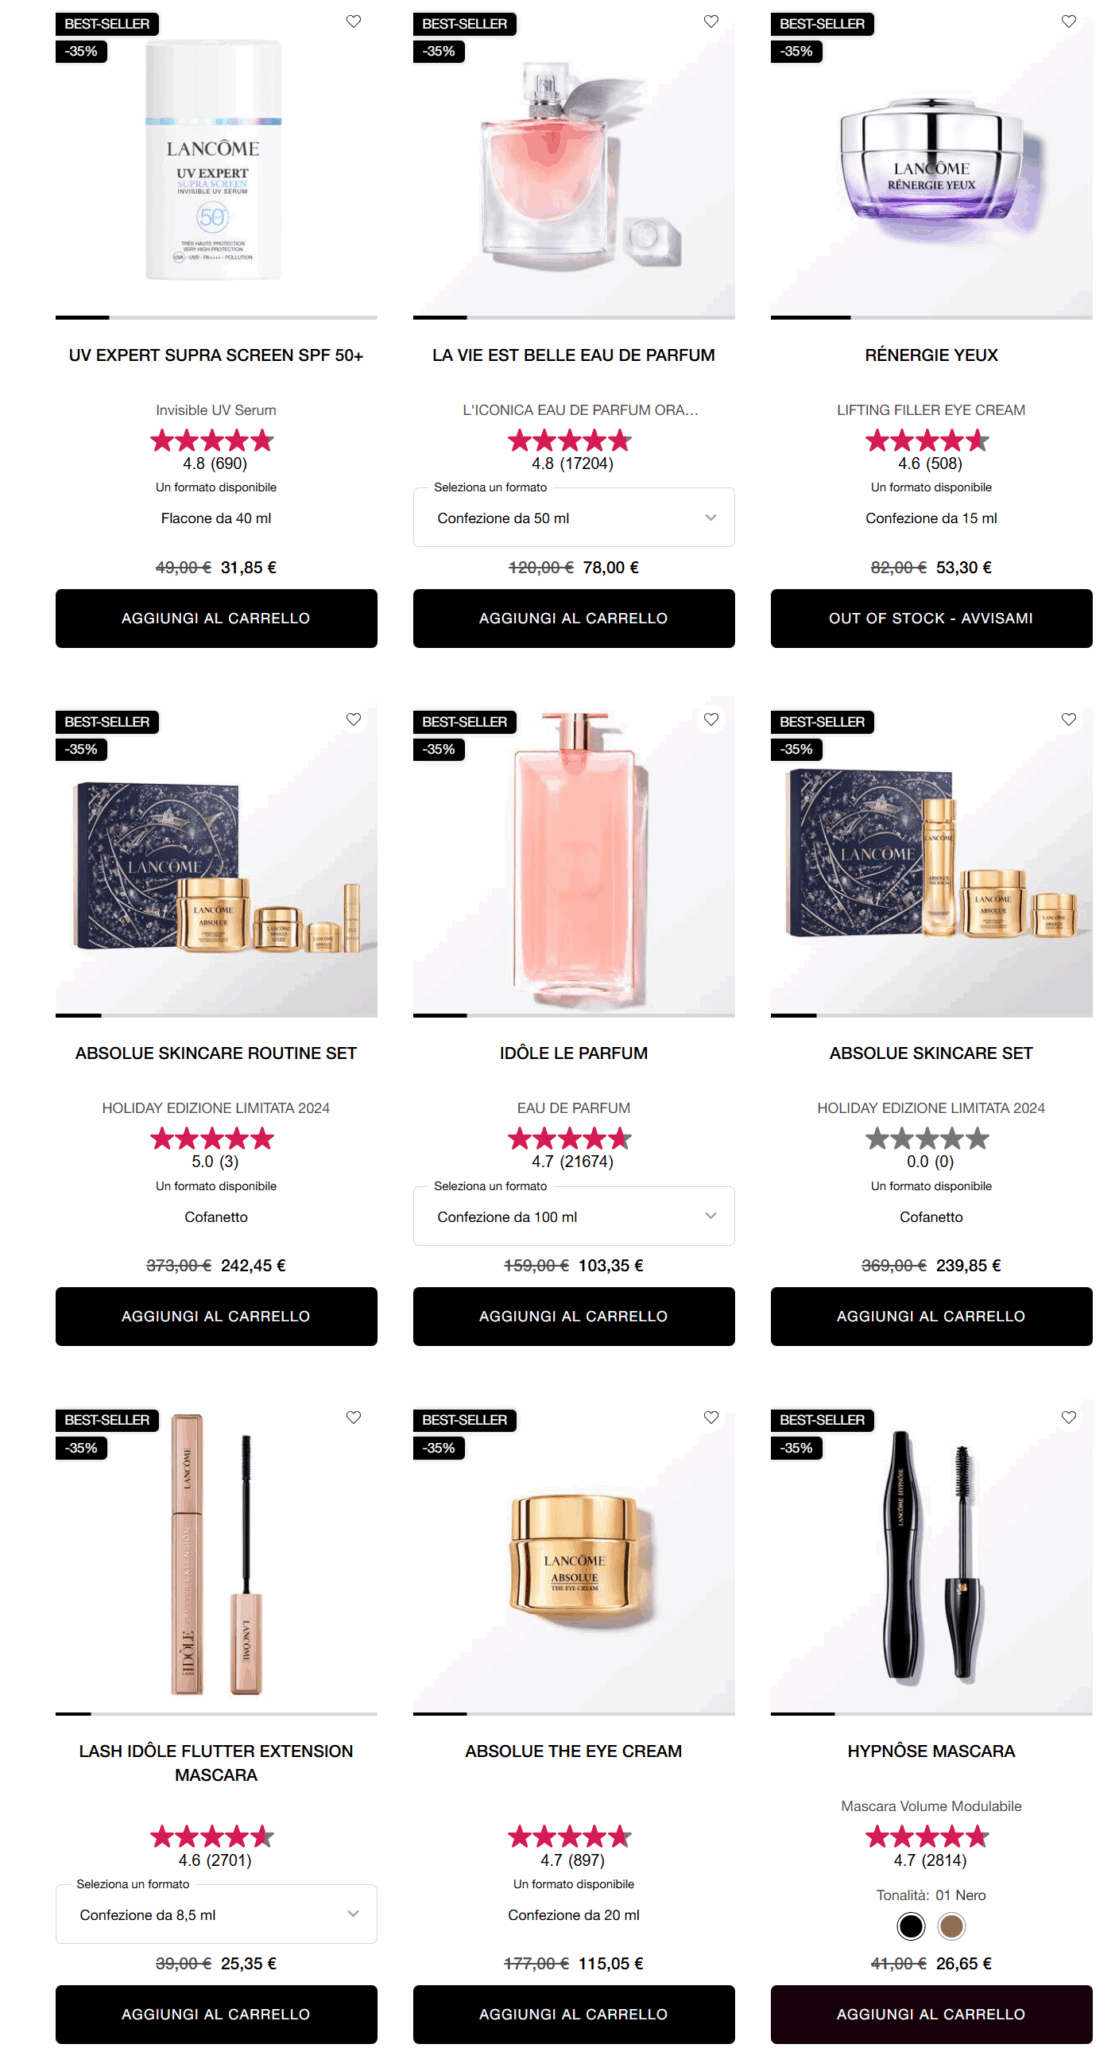The width and height of the screenshot is (1119, 2048).
Task: Choose the brown mascara shade swatch
Action: (x=952, y=1926)
